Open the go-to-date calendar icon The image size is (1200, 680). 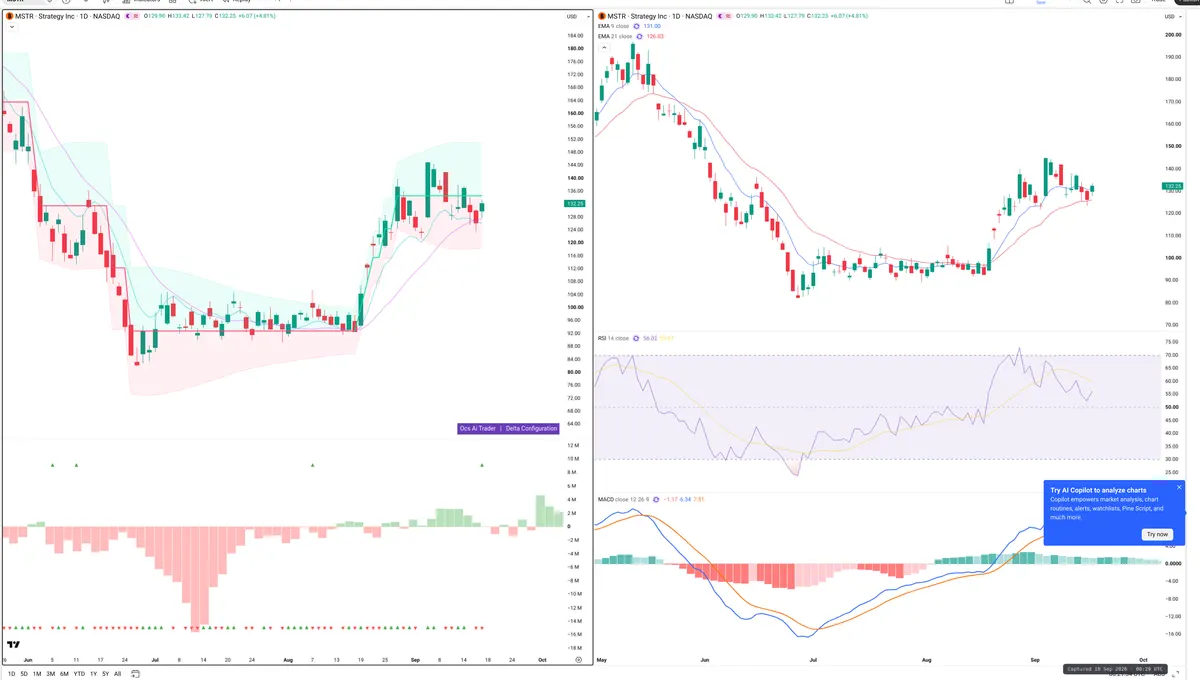coord(135,674)
